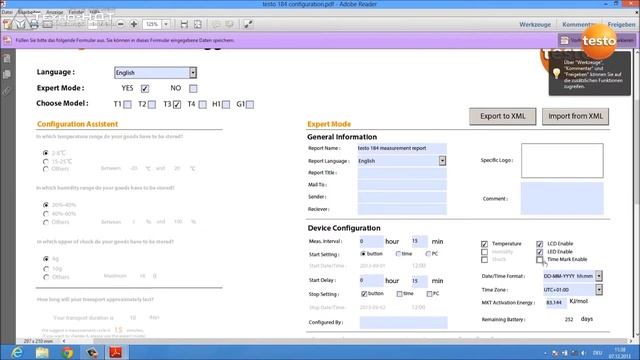Image resolution: width=640 pixels, height=360 pixels.
Task: Select the H1 model checkbox
Action: coord(226,104)
